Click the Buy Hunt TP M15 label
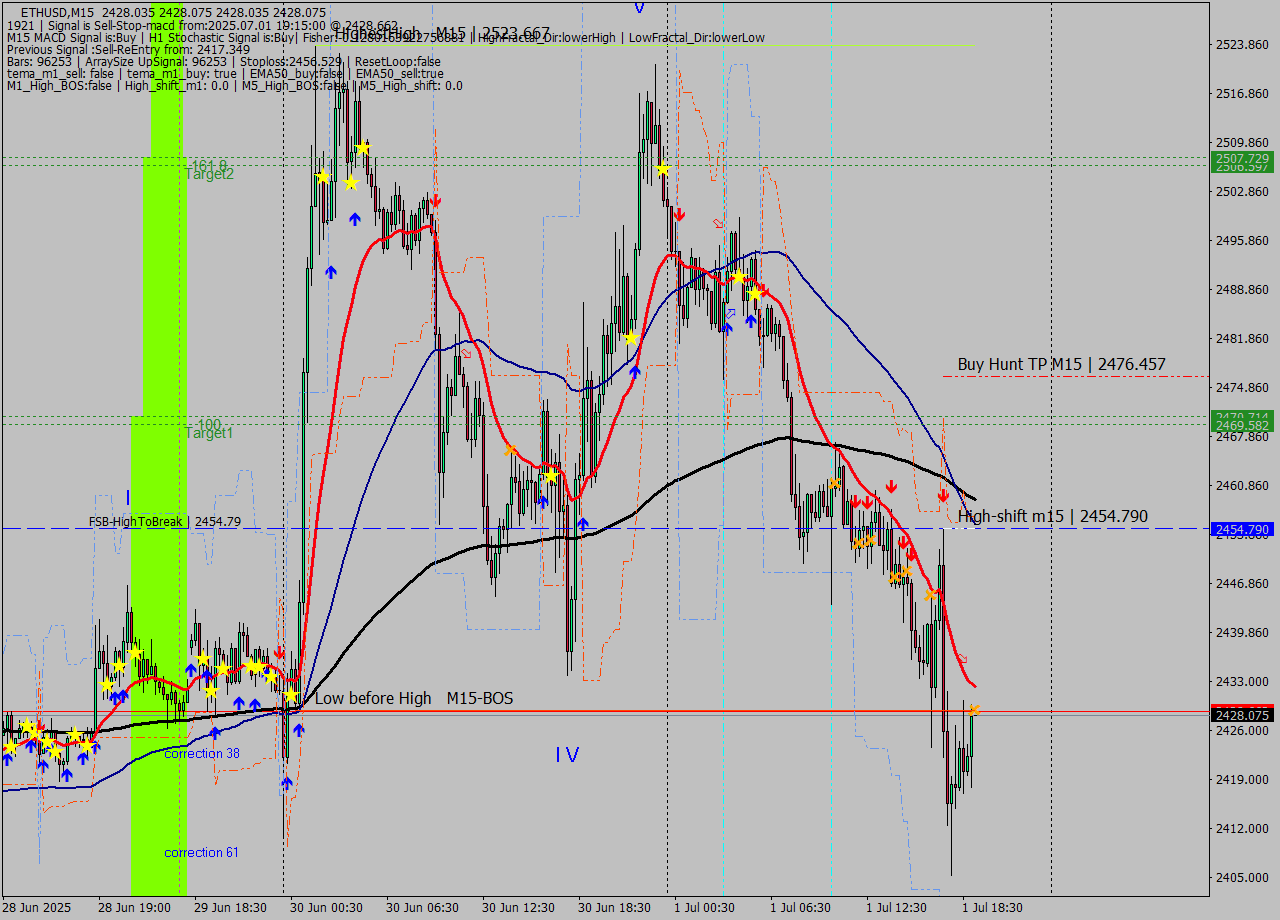 pyautogui.click(x=1061, y=364)
